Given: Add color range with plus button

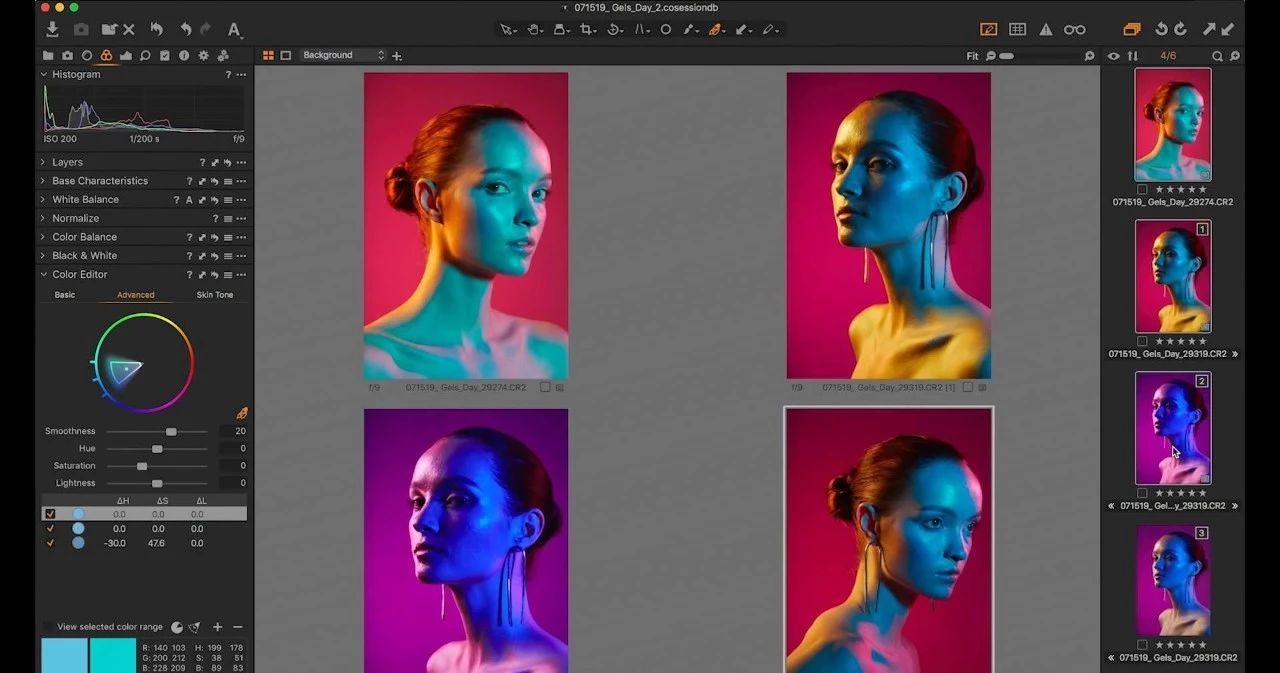Looking at the screenshot, I should click(x=217, y=627).
